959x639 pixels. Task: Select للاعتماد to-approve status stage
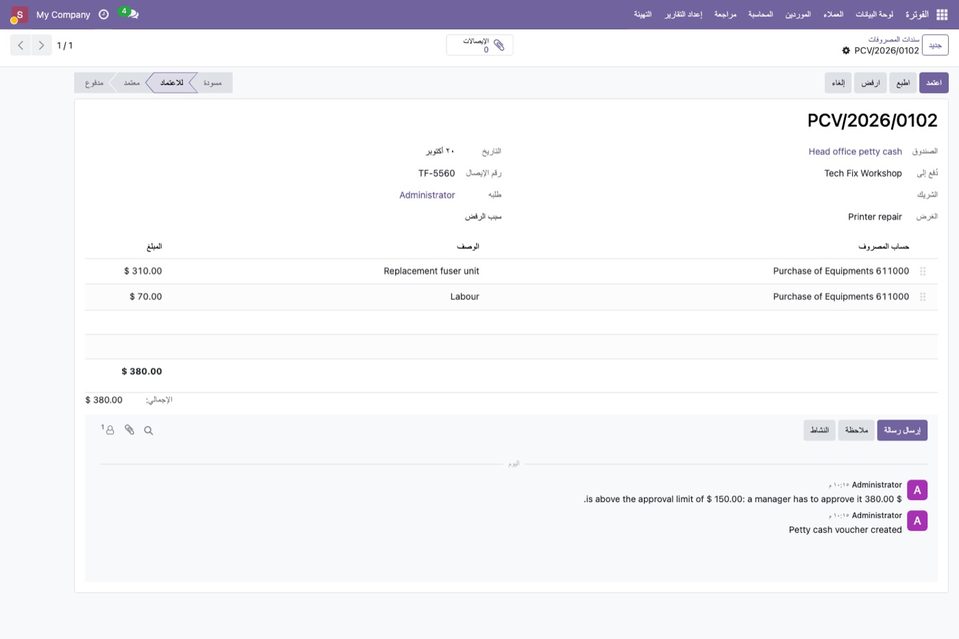tap(172, 83)
